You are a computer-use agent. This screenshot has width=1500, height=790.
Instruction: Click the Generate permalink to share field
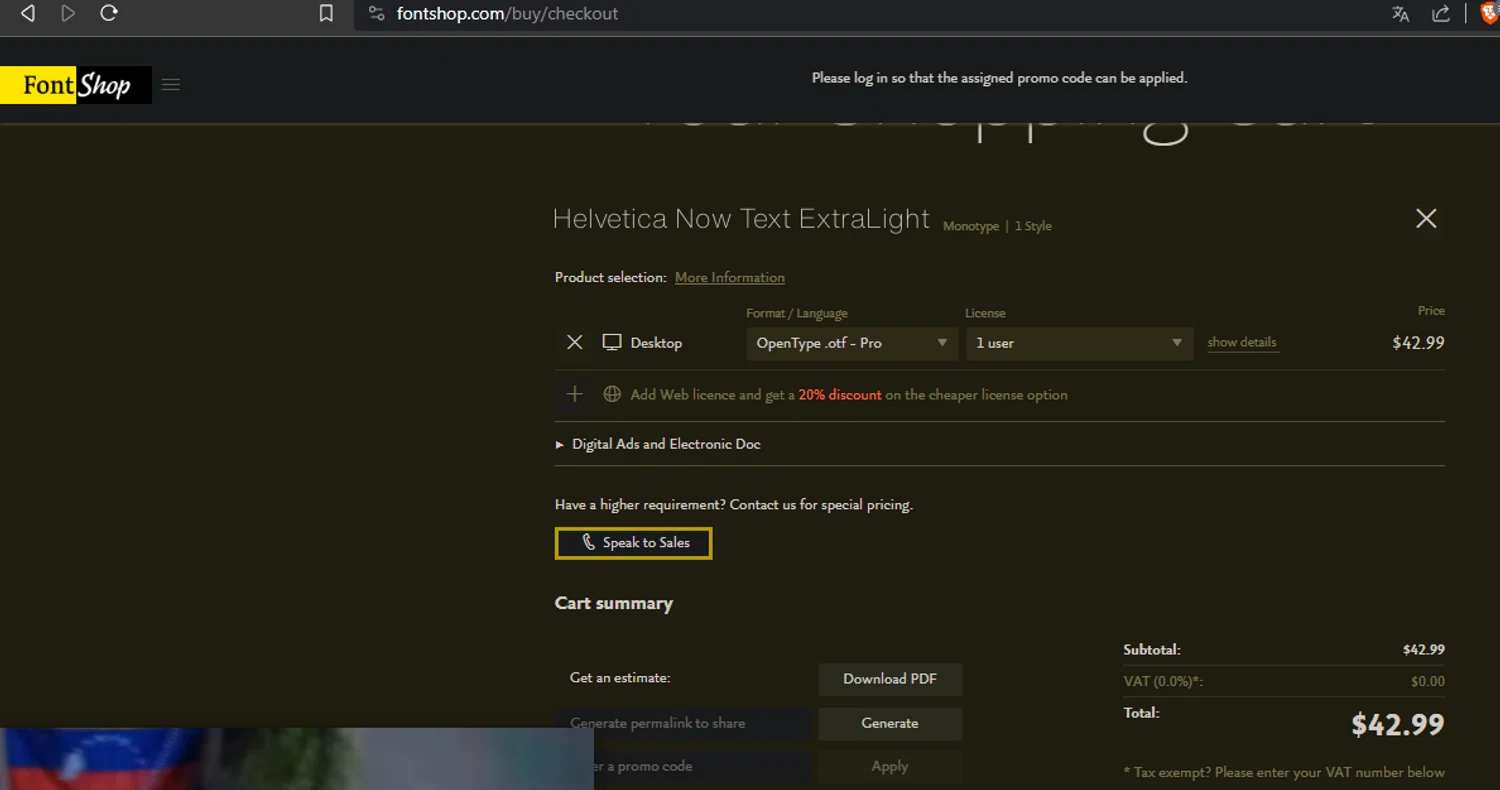point(683,723)
